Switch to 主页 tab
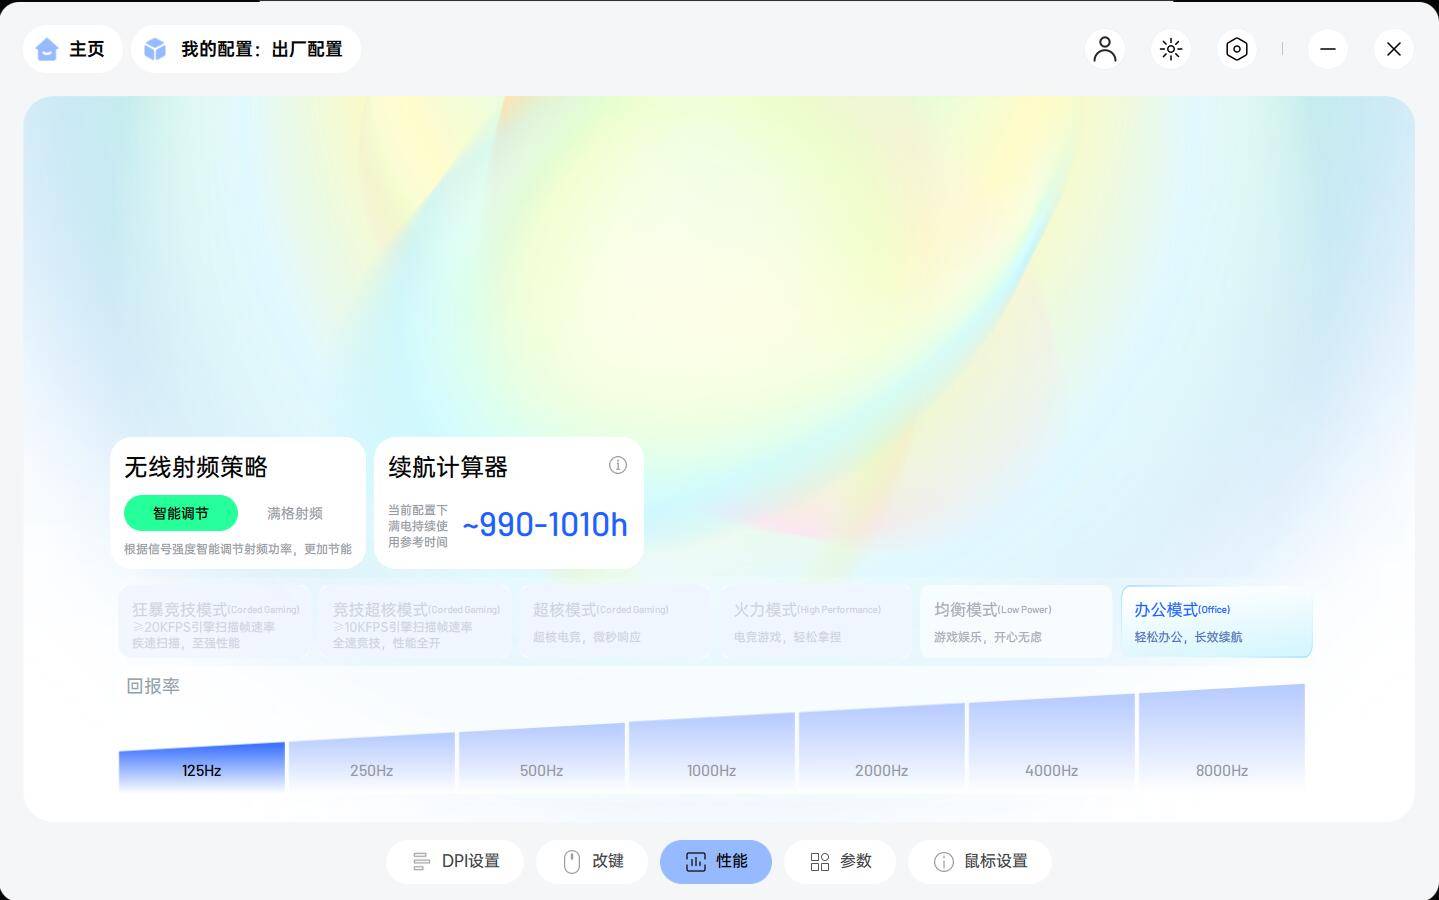Image resolution: width=1439 pixels, height=900 pixels. point(72,48)
